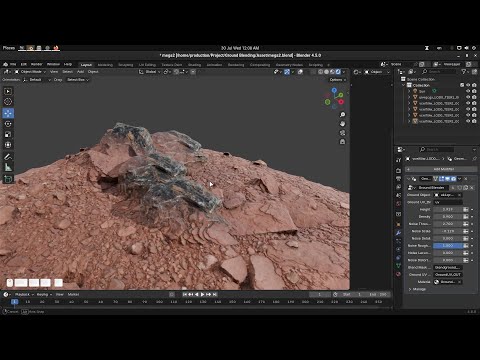480x360 pixels.
Task: Toggle the camera view icon
Action: [342, 133]
